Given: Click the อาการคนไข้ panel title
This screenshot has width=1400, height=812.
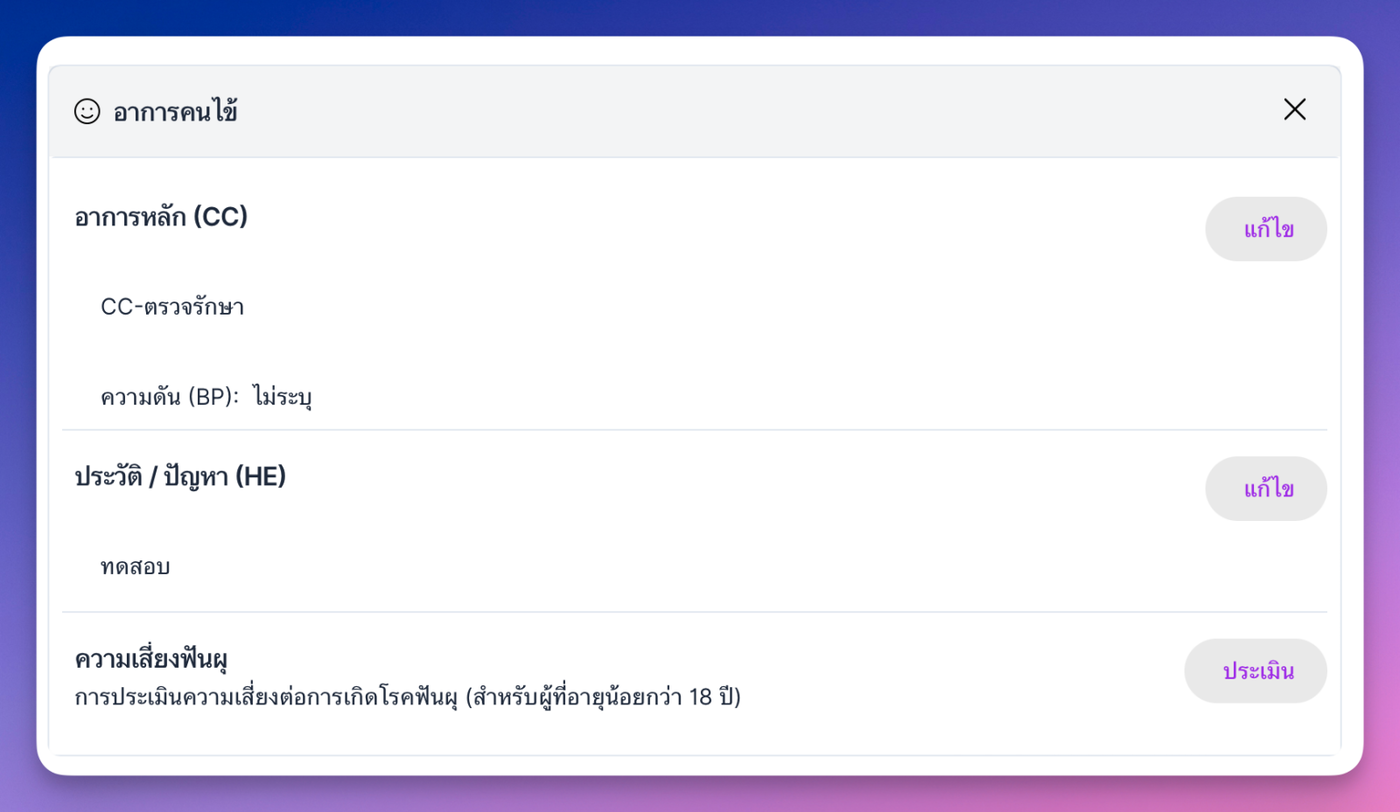Looking at the screenshot, I should tap(175, 112).
